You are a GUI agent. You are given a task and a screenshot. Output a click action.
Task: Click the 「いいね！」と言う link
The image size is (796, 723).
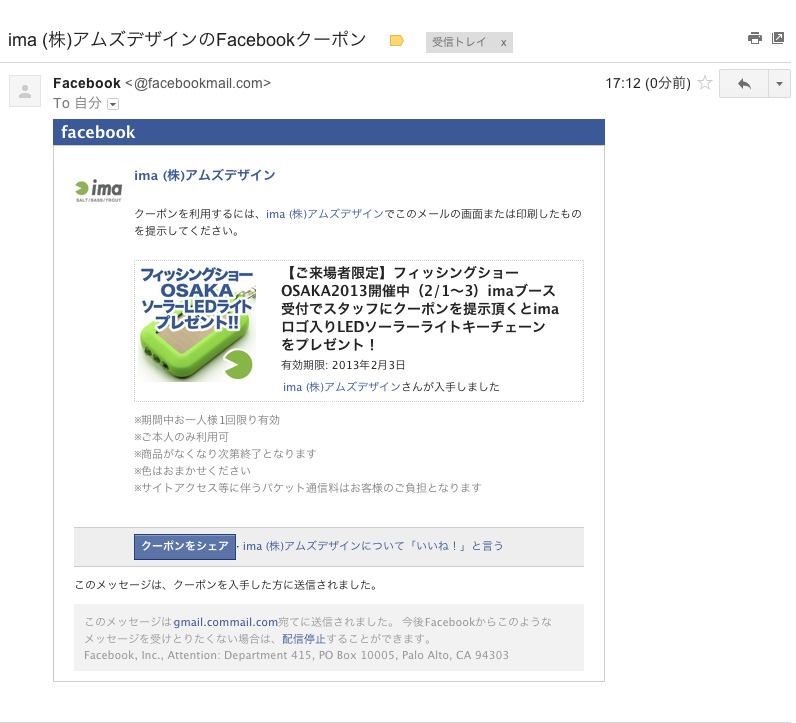[x=373, y=546]
